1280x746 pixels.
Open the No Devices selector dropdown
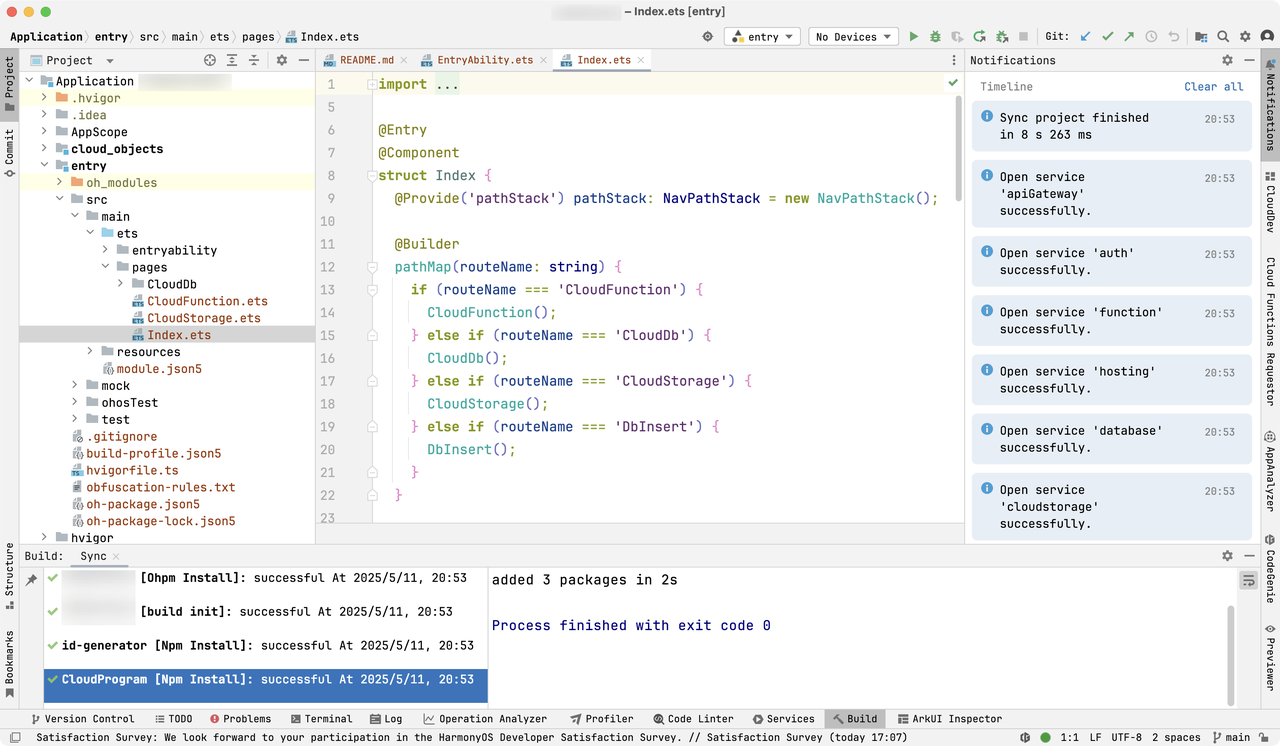[x=853, y=37]
